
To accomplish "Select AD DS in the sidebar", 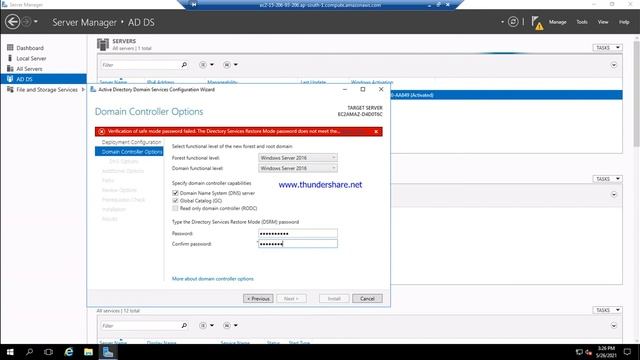I will click(x=43, y=79).
